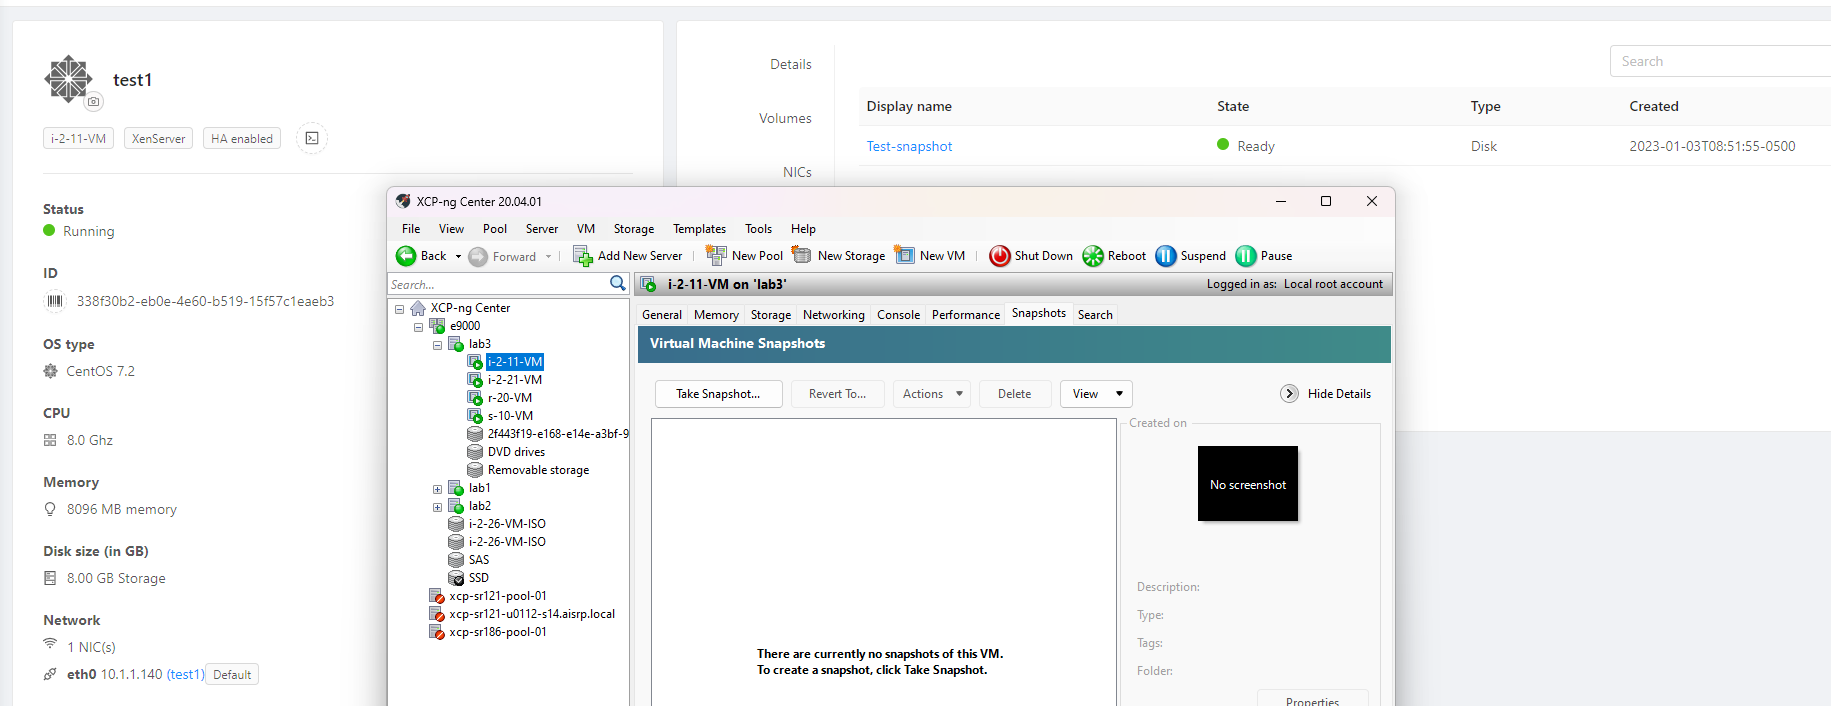Switch to the Networking tab
The width and height of the screenshot is (1831, 706).
(834, 315)
